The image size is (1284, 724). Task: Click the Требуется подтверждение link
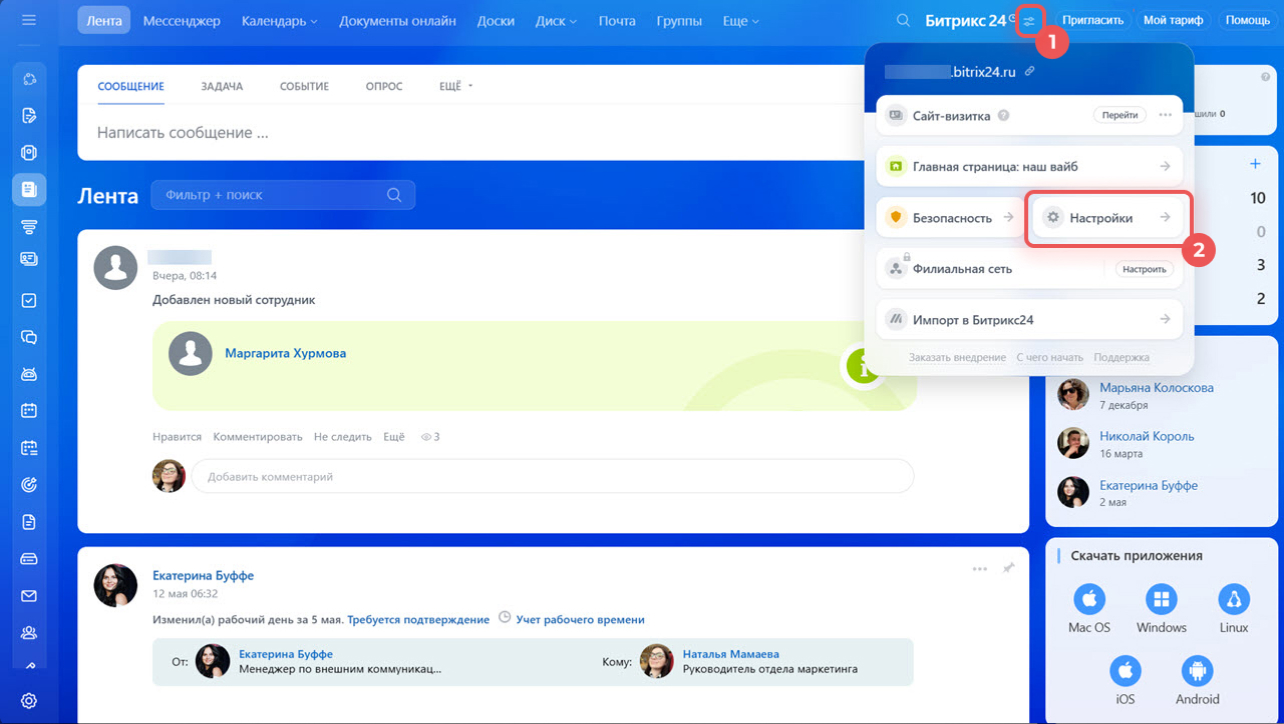click(x=418, y=620)
